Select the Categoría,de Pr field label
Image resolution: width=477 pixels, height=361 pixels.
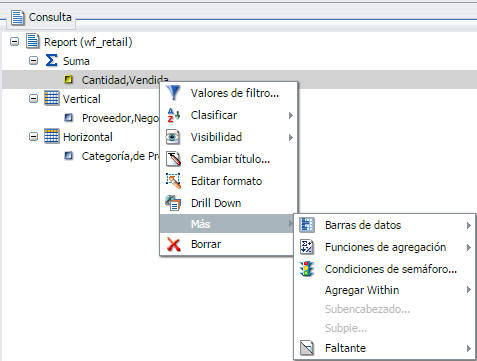pos(120,156)
